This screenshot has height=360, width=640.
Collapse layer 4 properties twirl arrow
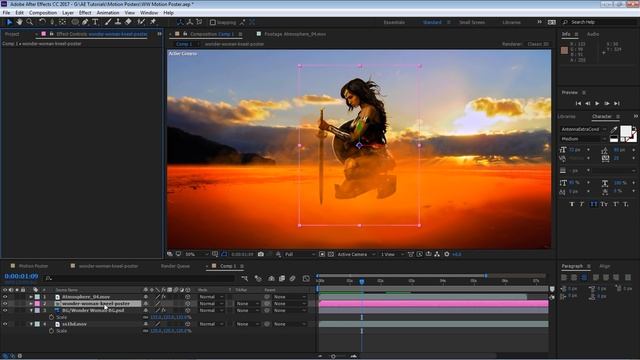(31, 324)
